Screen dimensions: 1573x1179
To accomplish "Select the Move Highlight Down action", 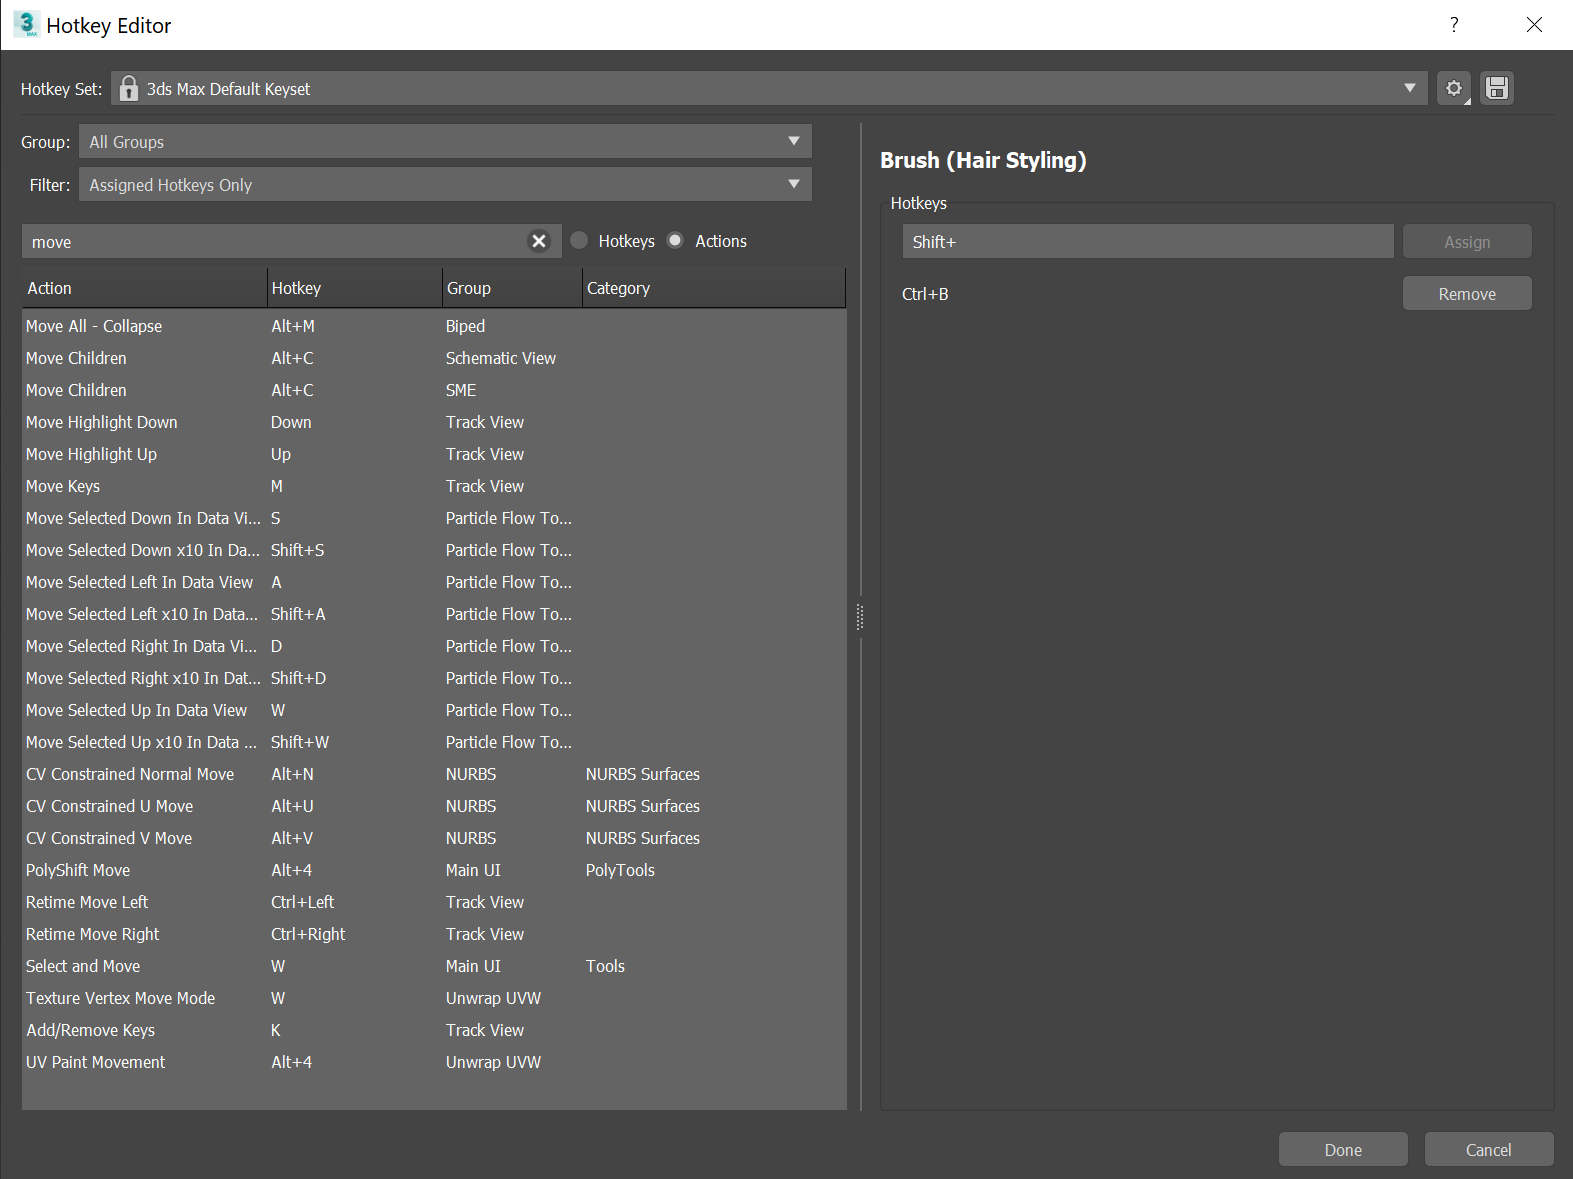I will click(x=434, y=422).
